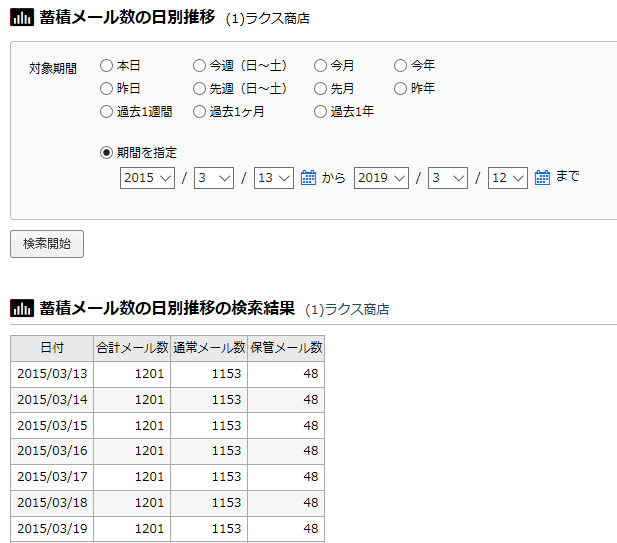Open the start year dropdown showing 2015

click(147, 178)
